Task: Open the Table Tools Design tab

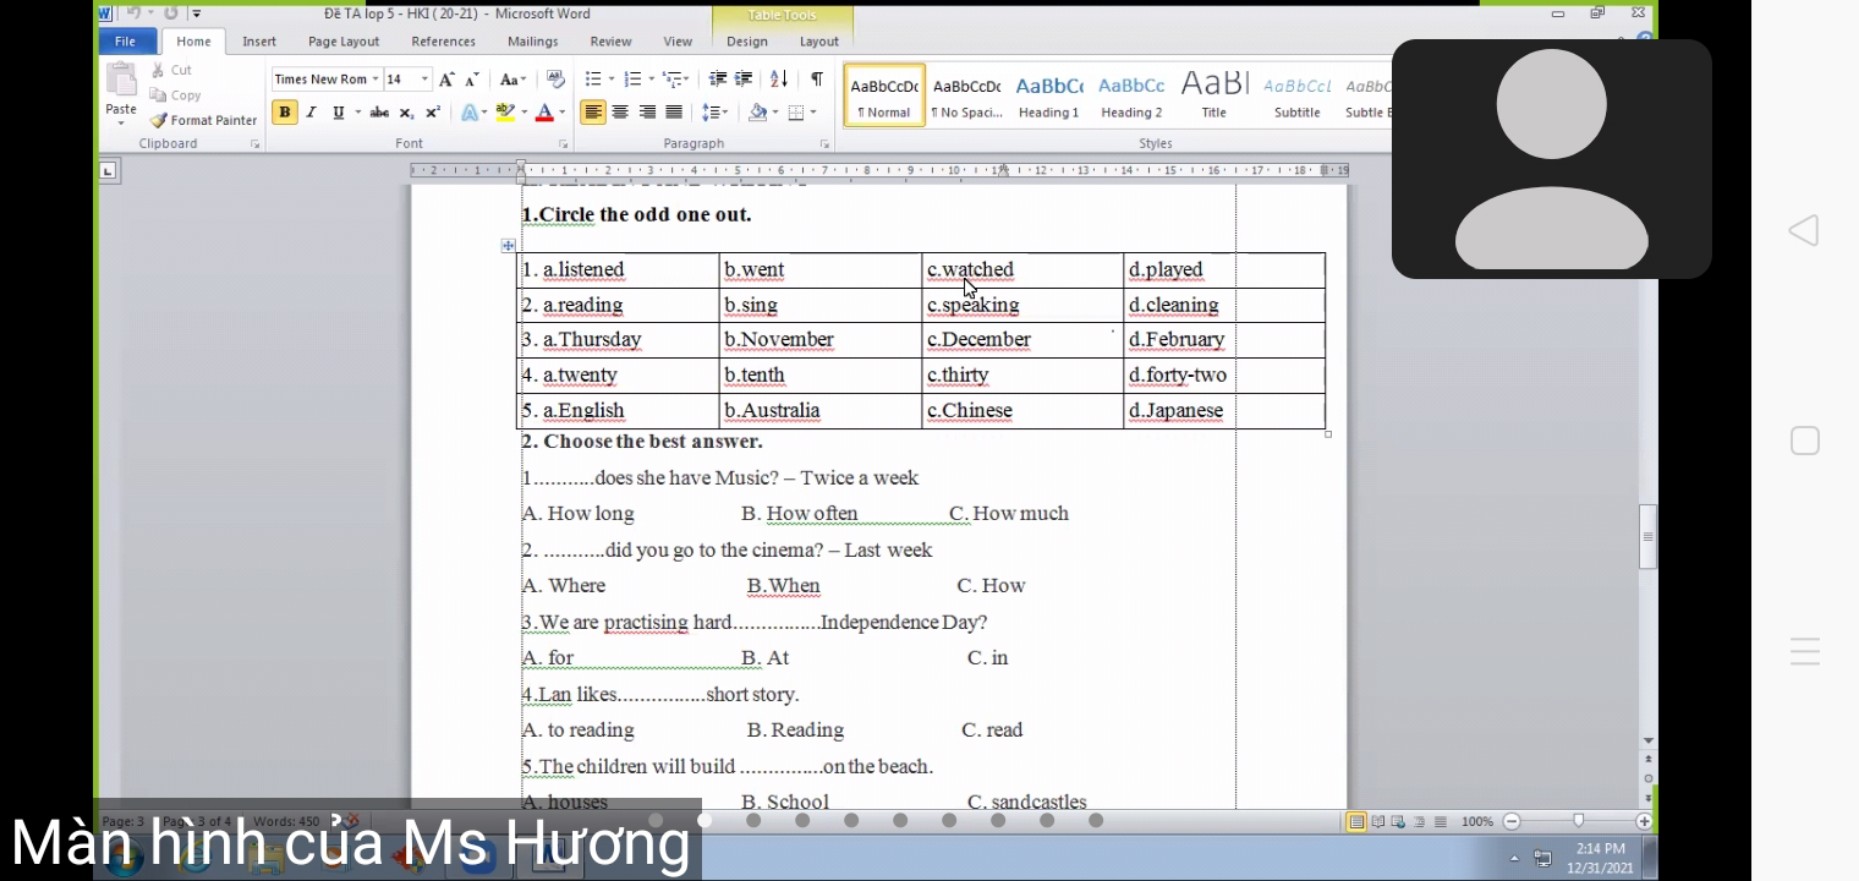Action: click(x=746, y=42)
